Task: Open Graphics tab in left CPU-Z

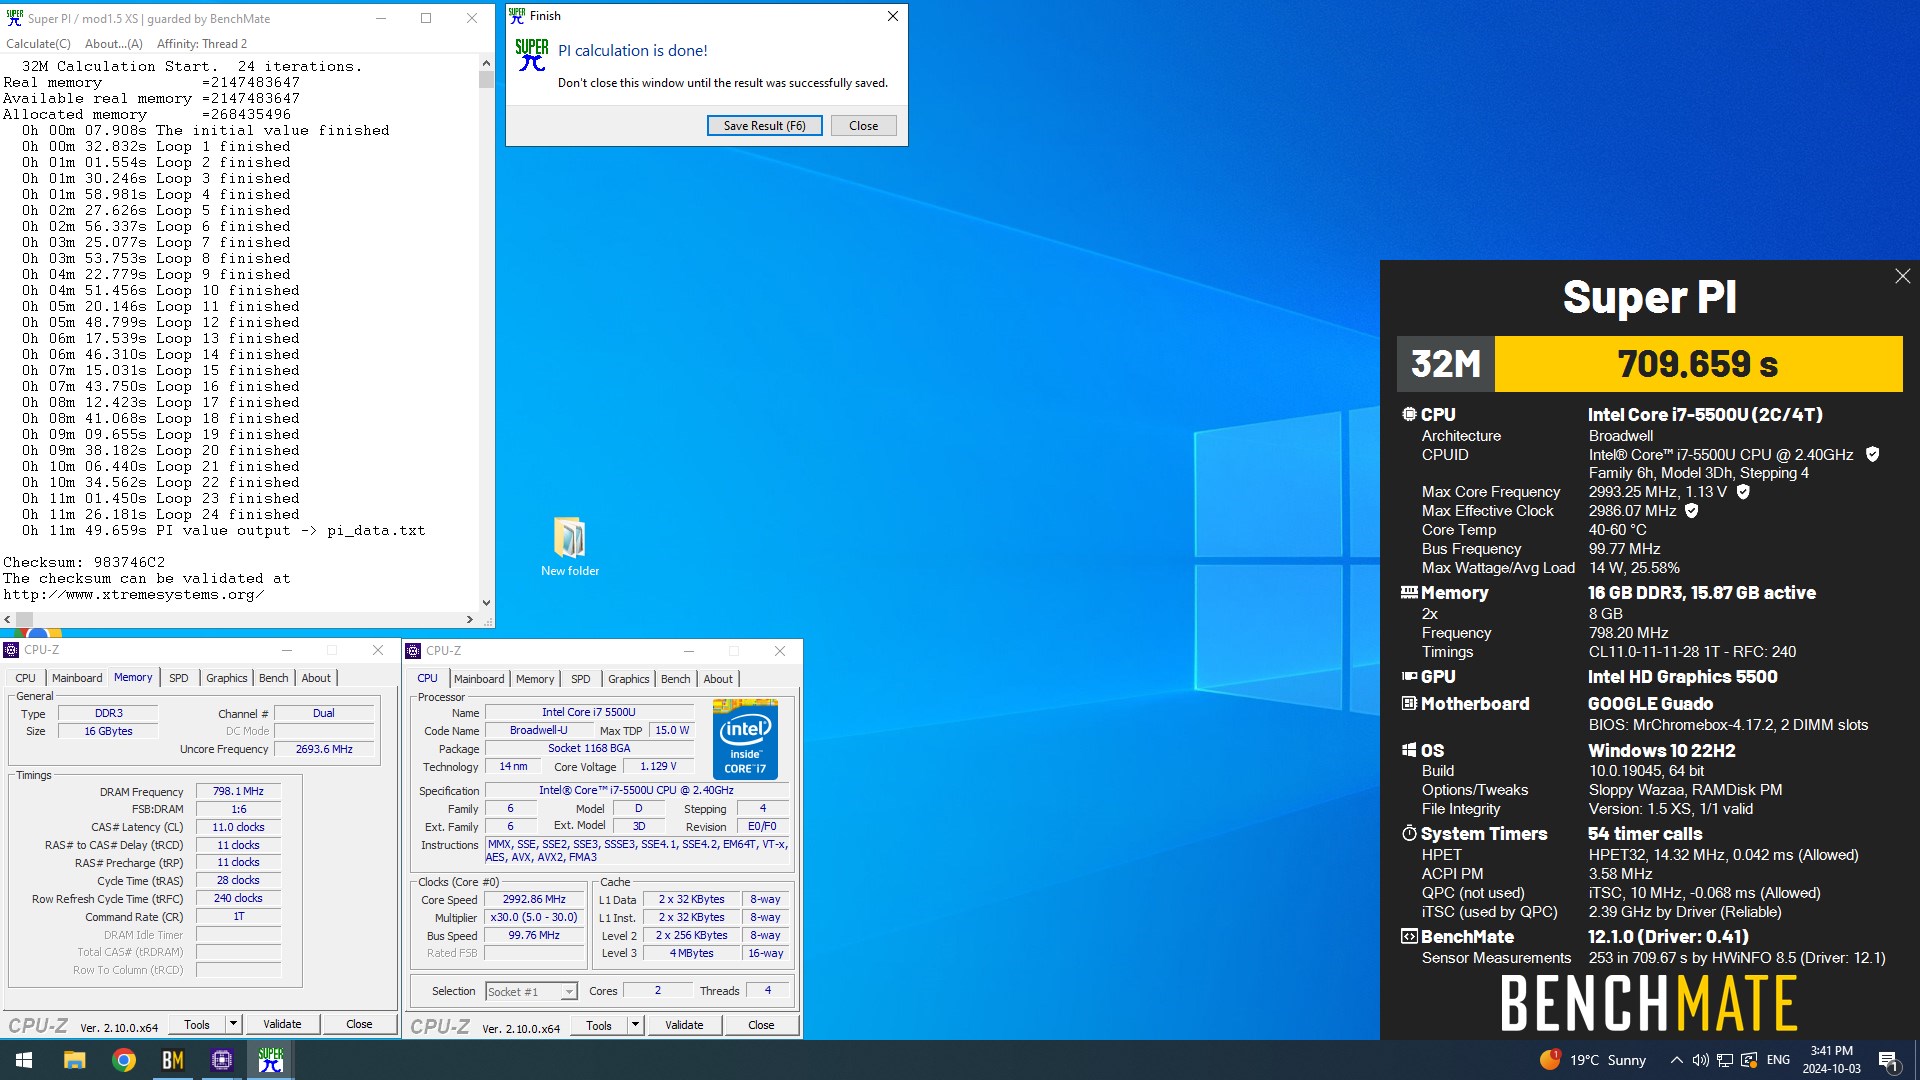Action: pos(227,678)
